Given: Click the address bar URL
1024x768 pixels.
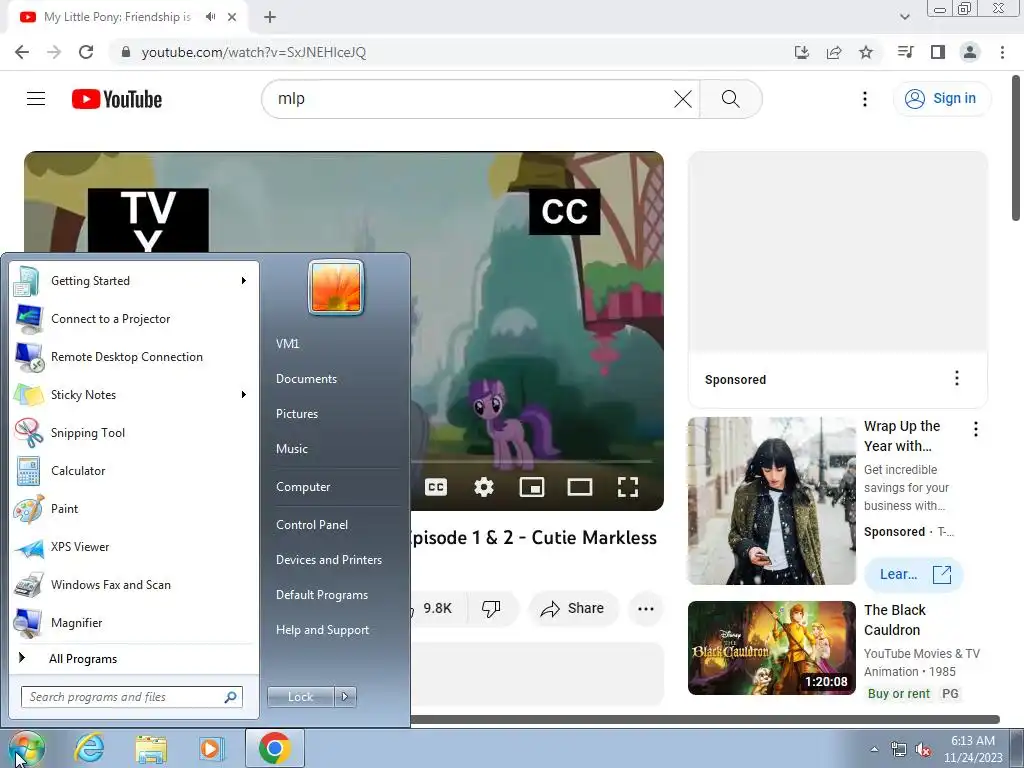Looking at the screenshot, I should pos(253,52).
